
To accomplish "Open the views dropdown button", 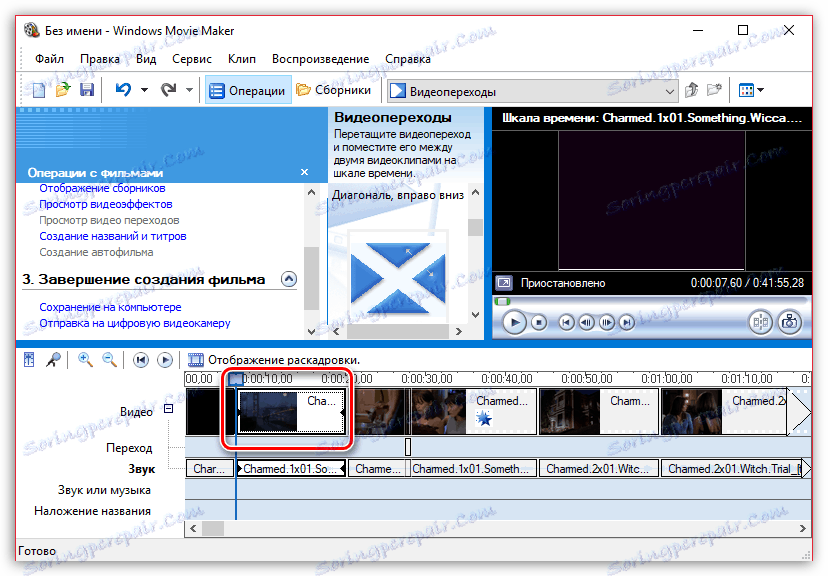I will point(751,90).
